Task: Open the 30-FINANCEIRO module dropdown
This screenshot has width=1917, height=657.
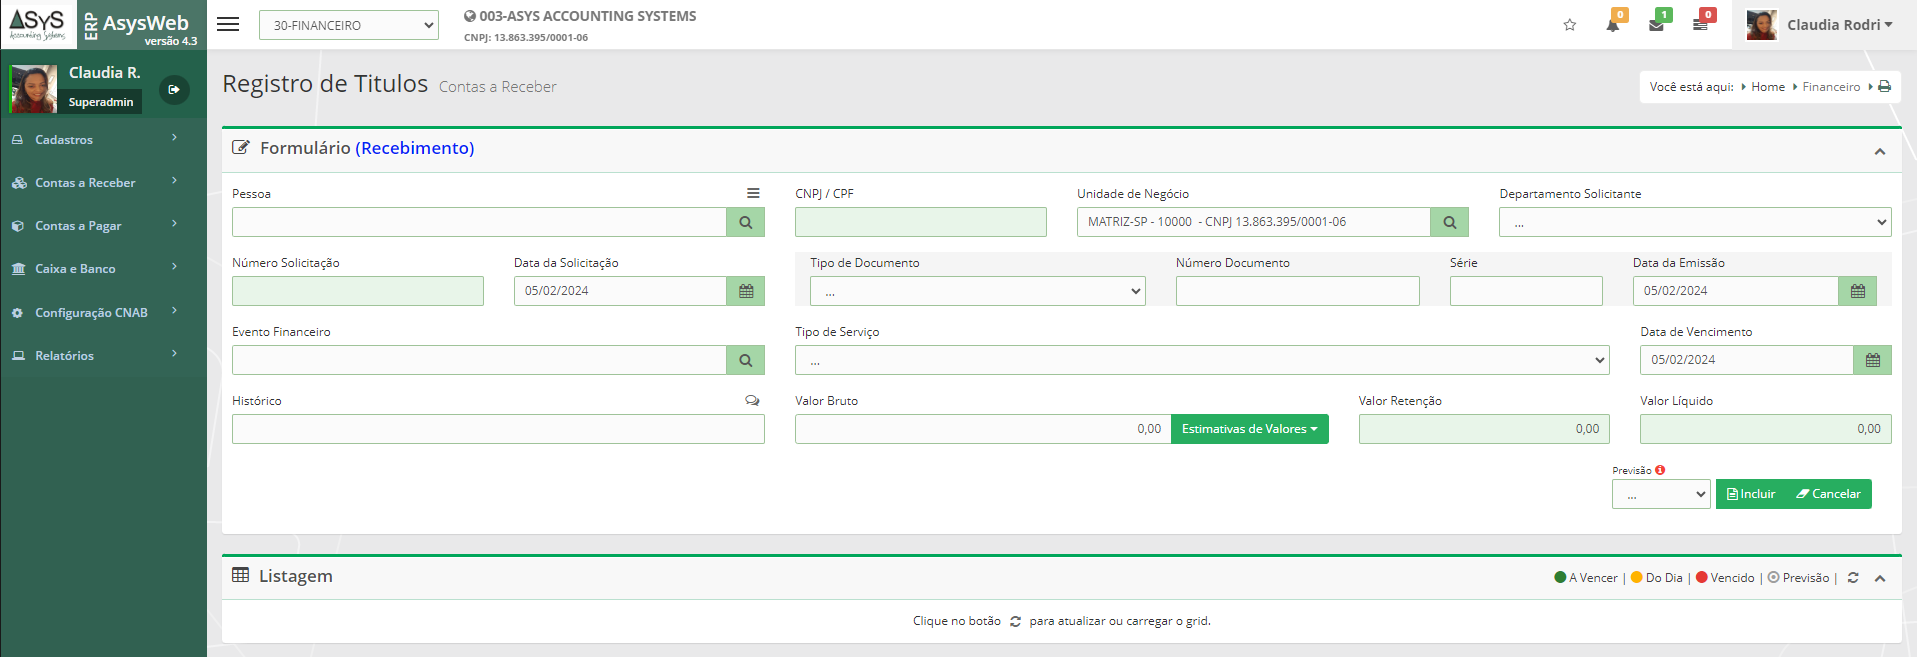Action: pyautogui.click(x=348, y=25)
